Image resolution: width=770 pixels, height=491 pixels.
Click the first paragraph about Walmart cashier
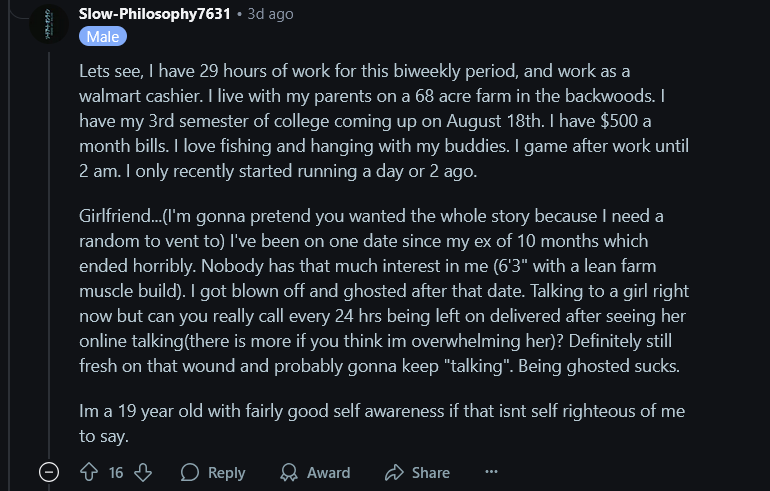point(384,121)
